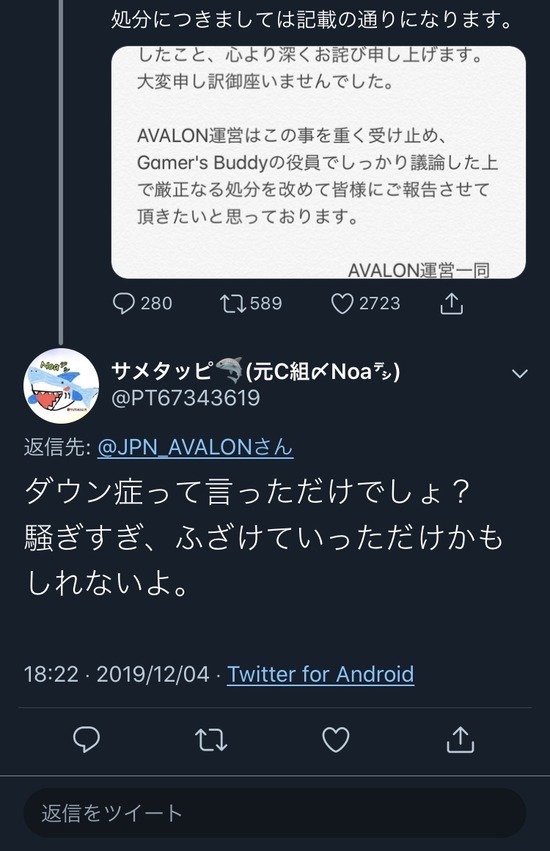Image resolution: width=550 pixels, height=851 pixels.
Task: Open the @JPN_AVALON mention link
Action: [195, 447]
